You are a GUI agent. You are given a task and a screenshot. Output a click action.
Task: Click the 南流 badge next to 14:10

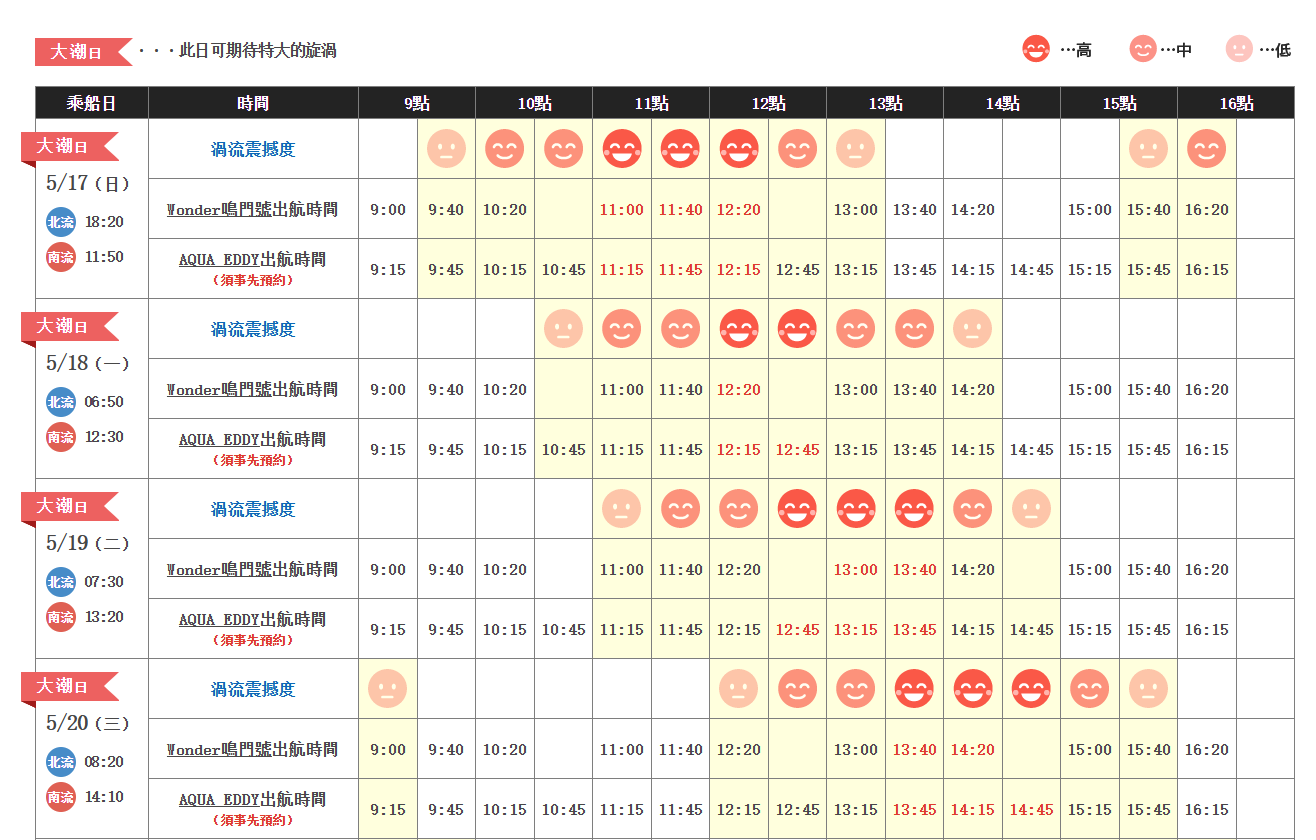(61, 797)
